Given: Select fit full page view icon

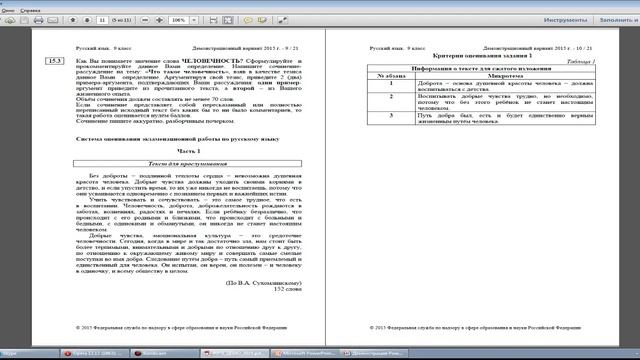Looking at the screenshot, I should pyautogui.click(x=228, y=20).
